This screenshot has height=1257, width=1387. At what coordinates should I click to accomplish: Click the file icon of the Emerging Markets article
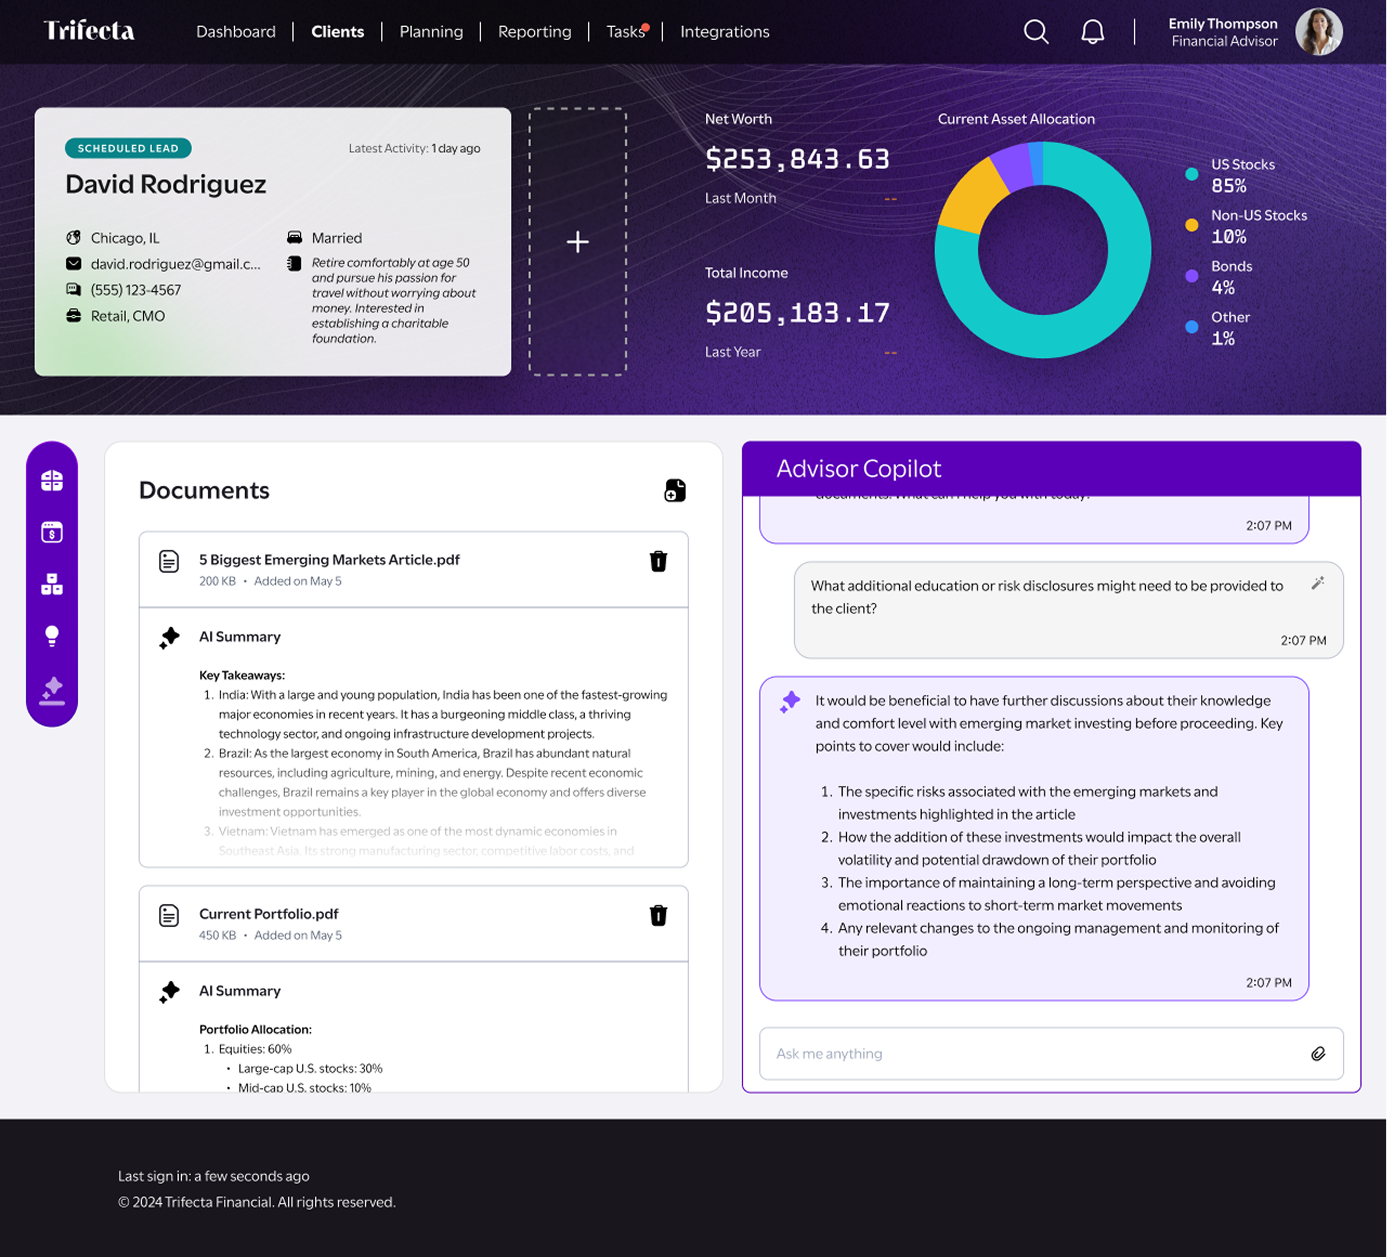point(169,561)
